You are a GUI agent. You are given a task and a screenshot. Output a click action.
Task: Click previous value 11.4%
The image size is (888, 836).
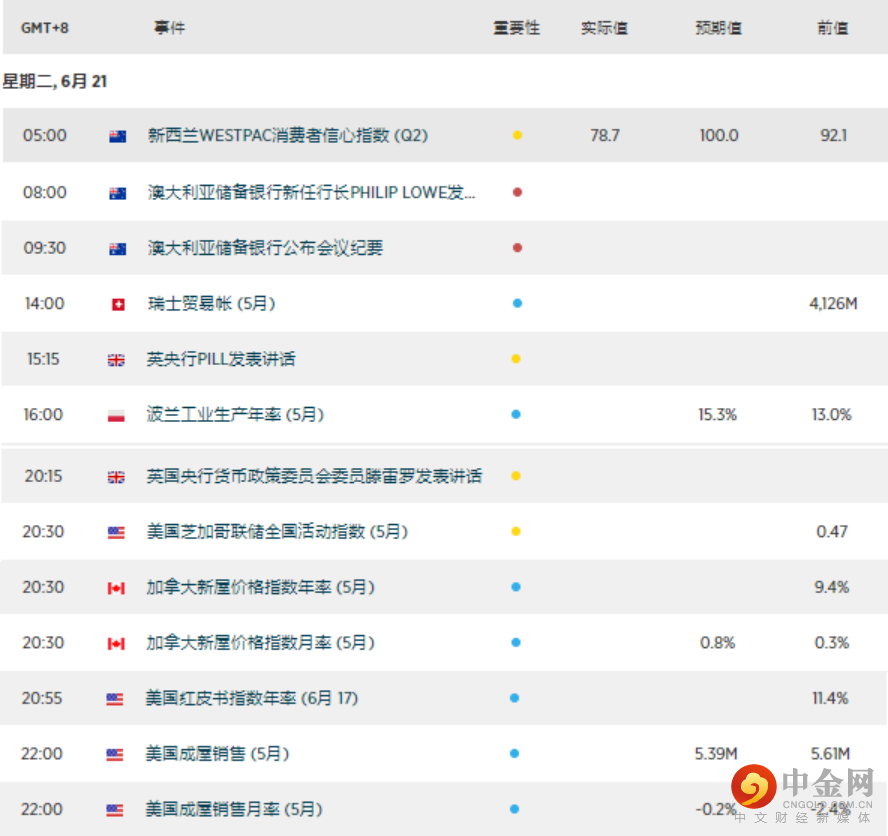[830, 699]
